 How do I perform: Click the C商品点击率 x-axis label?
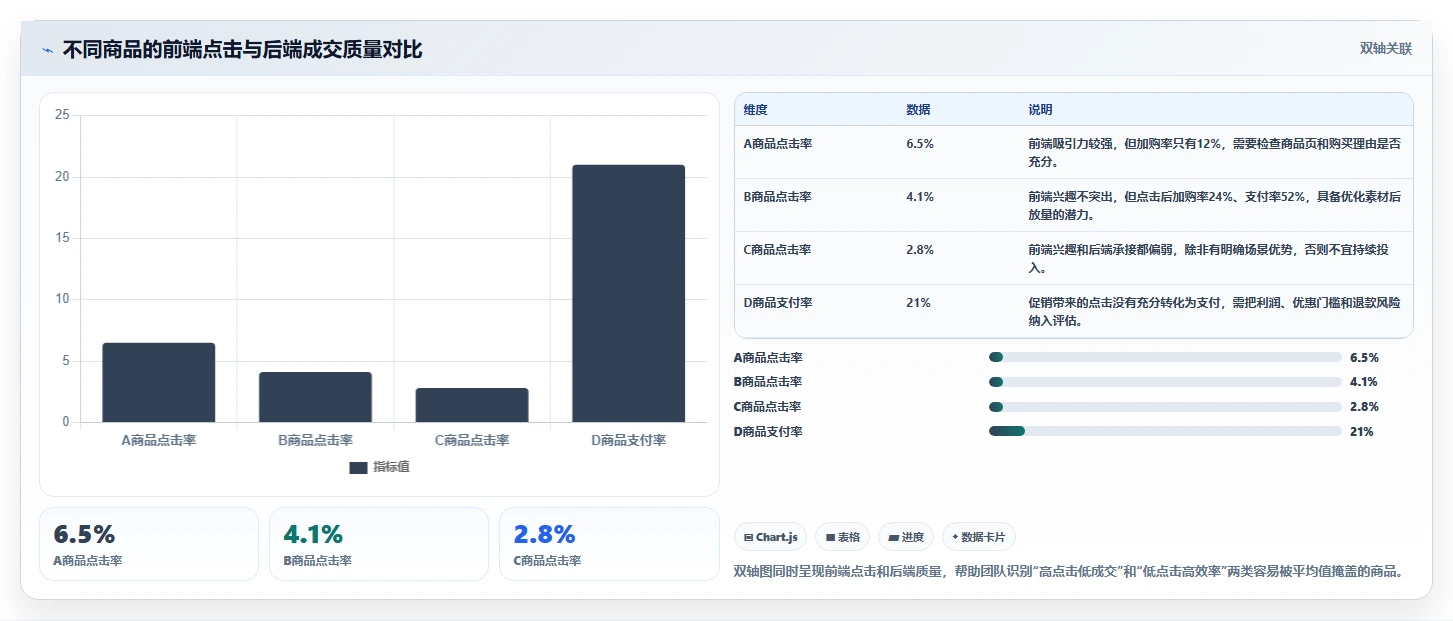(x=472, y=440)
